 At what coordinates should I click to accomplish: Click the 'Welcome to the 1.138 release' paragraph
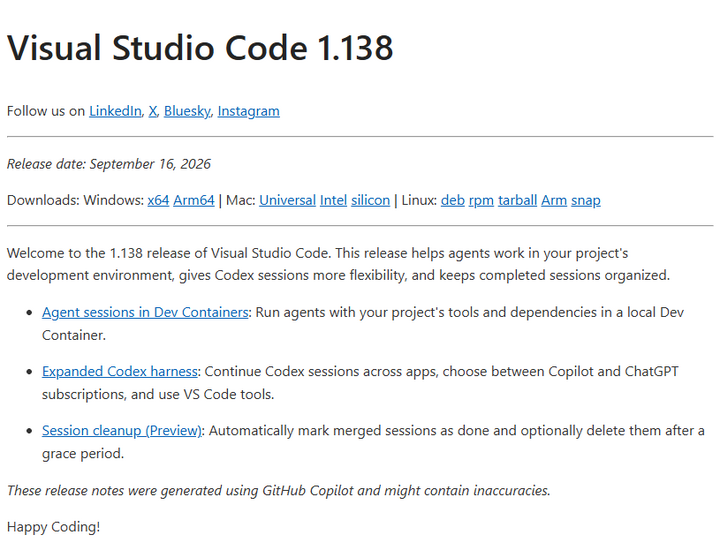pos(338,264)
